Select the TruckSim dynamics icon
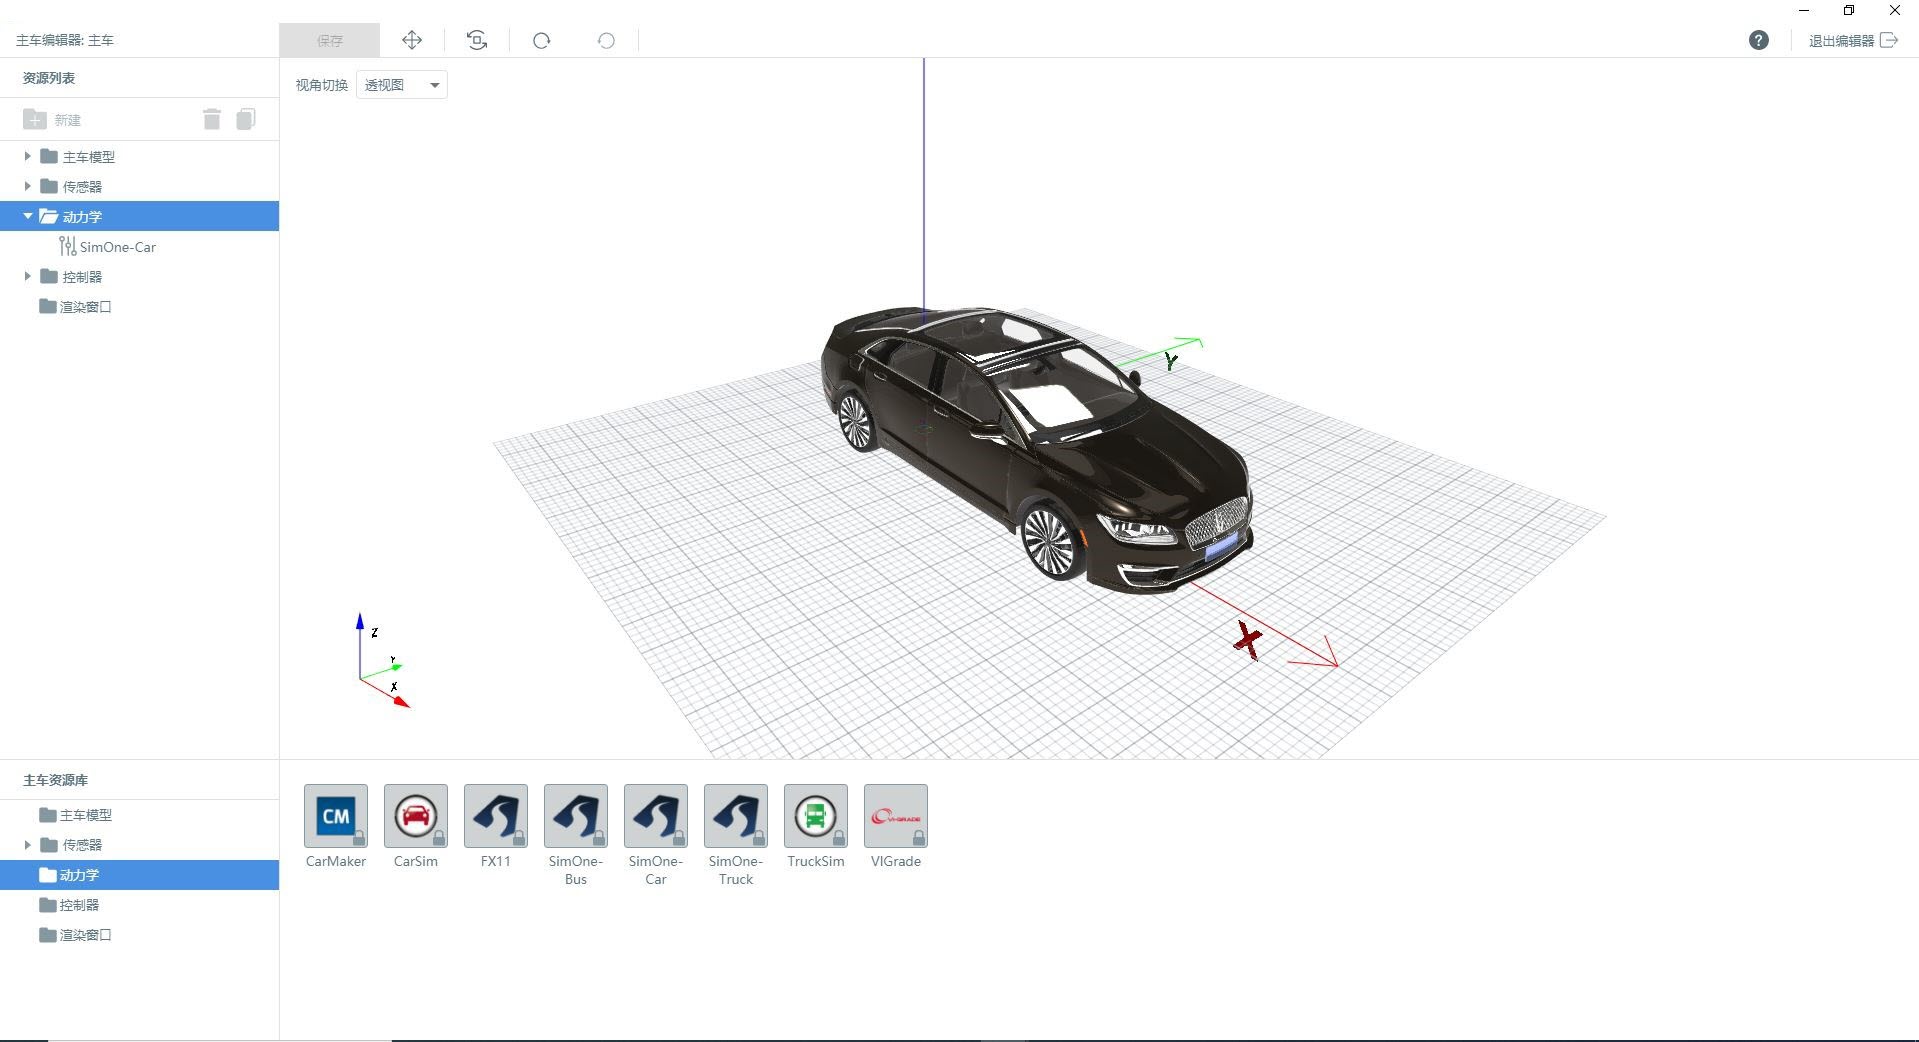Screen dimensions: 1919x1042 pos(816,816)
